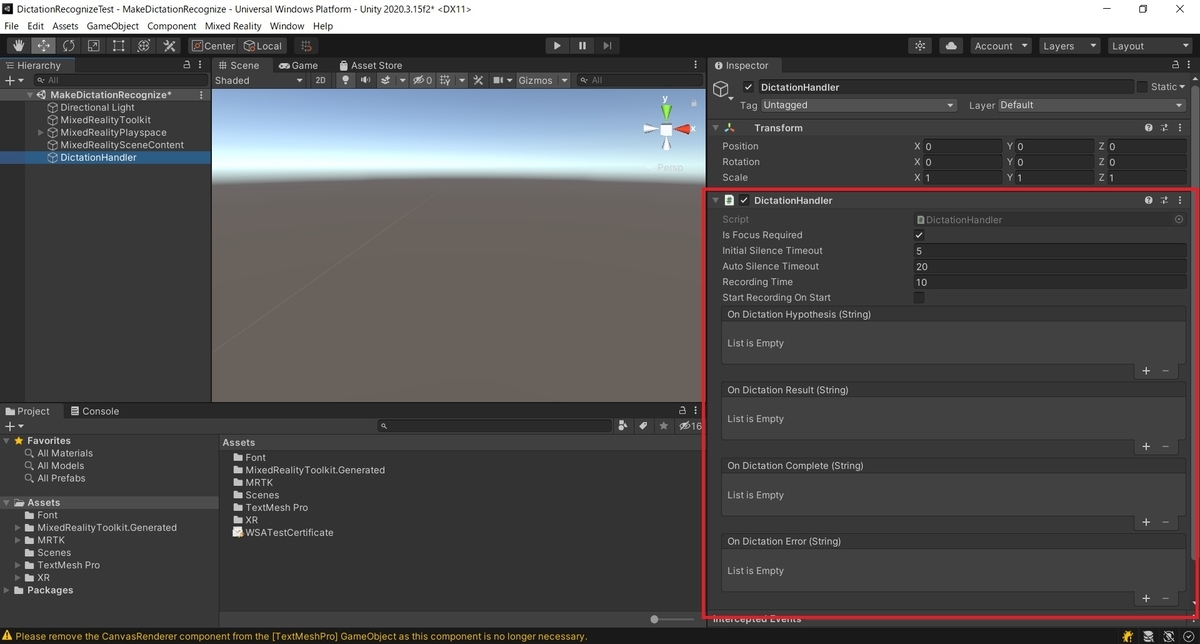Add listener to On Dictation Hypothesis event

[1146, 371]
